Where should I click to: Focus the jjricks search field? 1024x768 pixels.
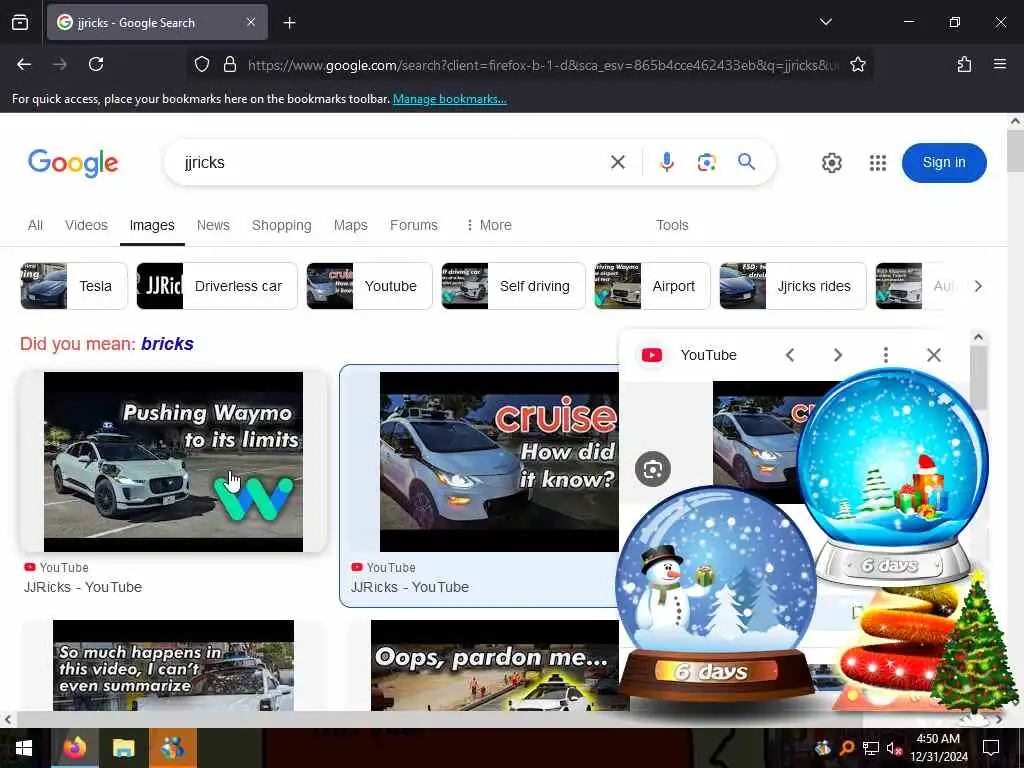[392, 162]
